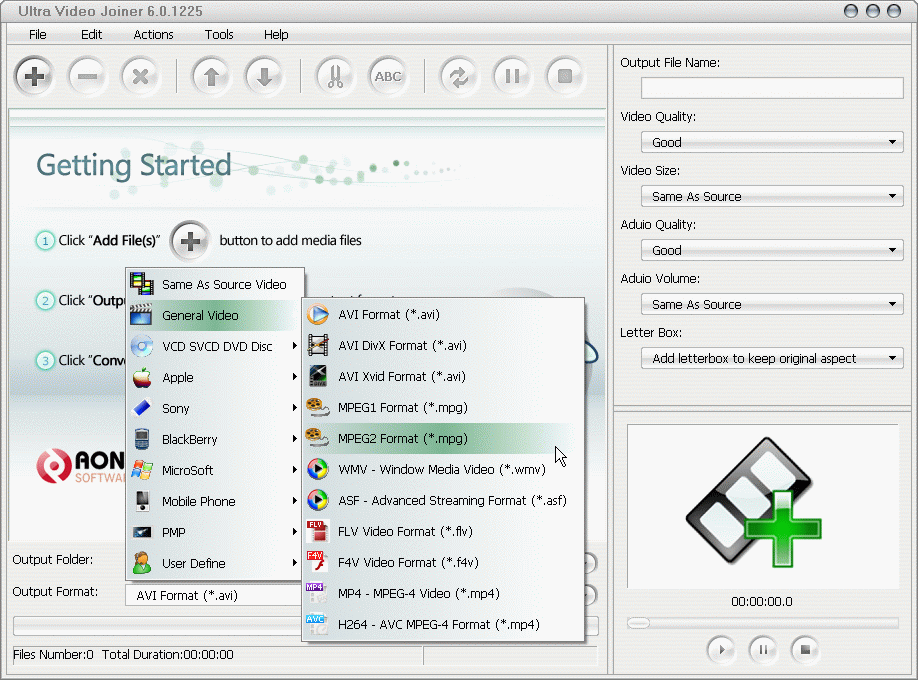
Task: Open the Letter Box dropdown
Action: tap(771, 358)
